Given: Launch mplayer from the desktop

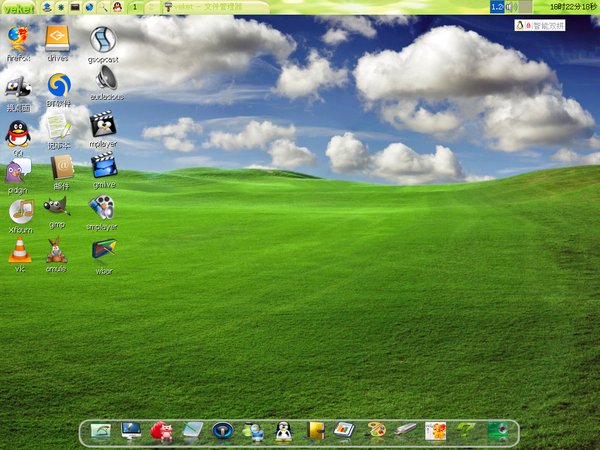Looking at the screenshot, I should click(103, 125).
